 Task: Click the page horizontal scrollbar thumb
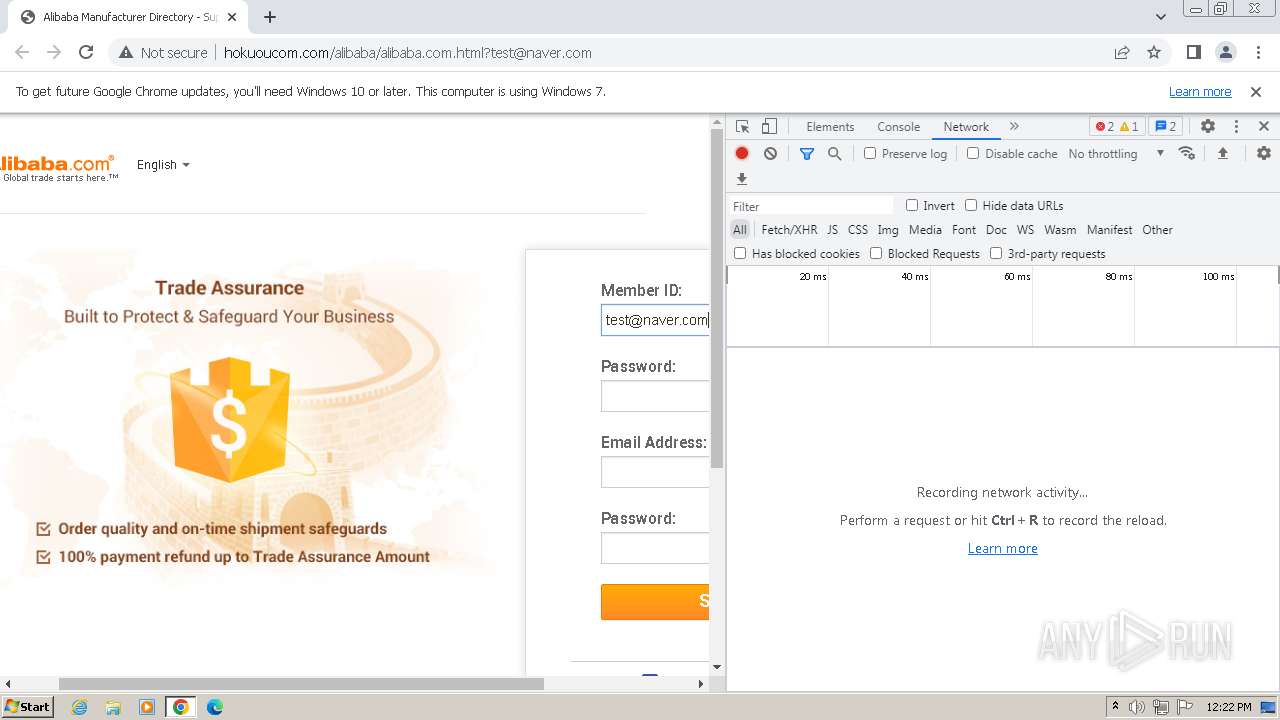tap(301, 684)
